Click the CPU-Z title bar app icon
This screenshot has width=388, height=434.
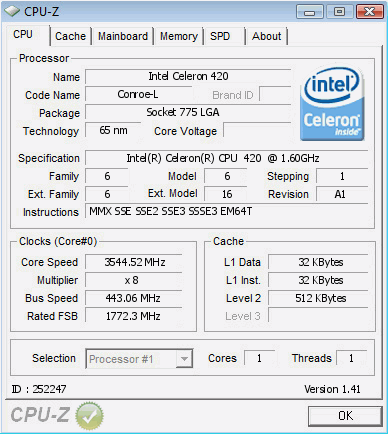(x=12, y=12)
